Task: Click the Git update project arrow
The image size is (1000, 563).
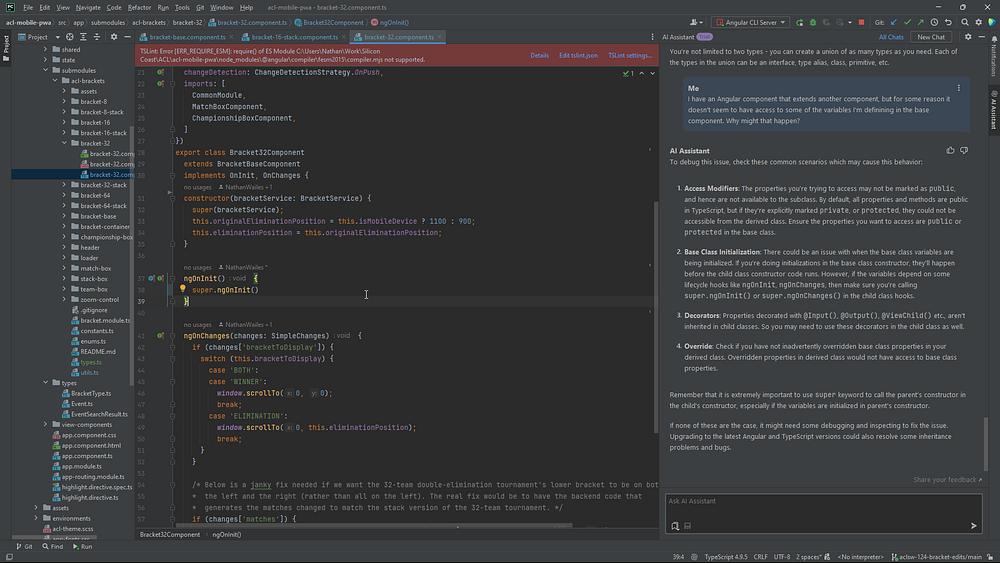Action: pyautogui.click(x=893, y=22)
